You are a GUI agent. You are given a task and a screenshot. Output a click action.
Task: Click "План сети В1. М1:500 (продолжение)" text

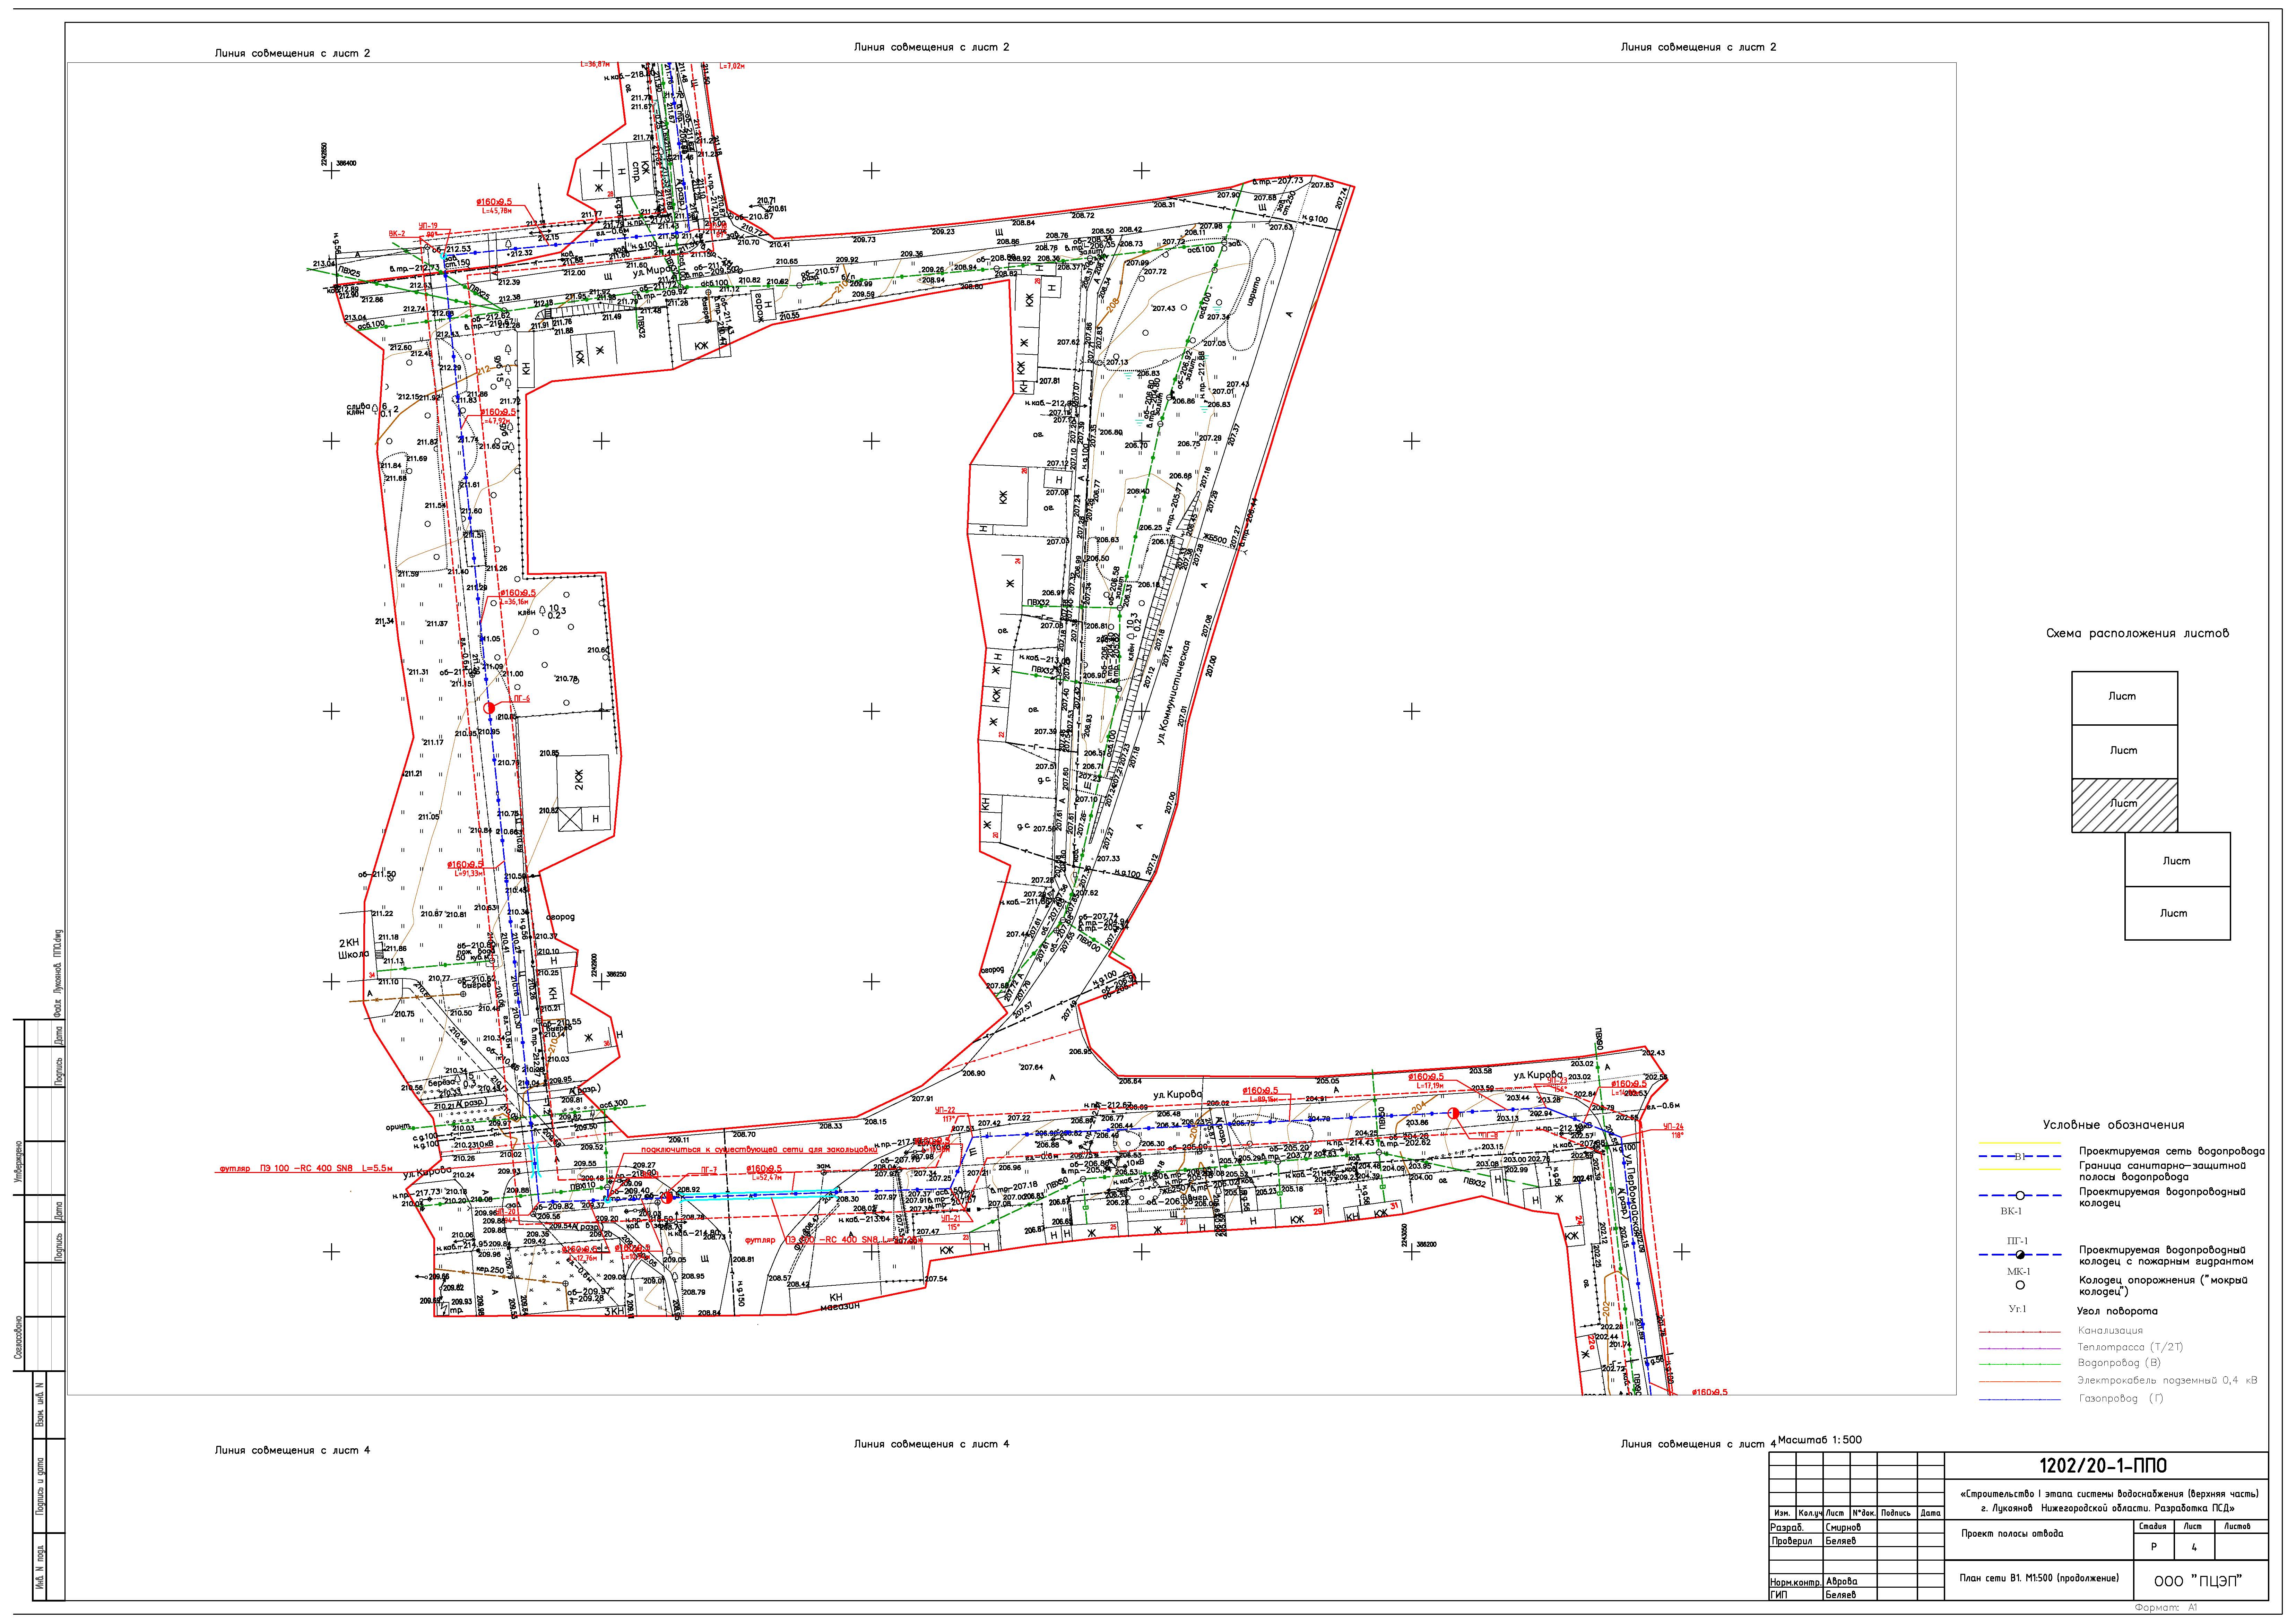[2039, 1578]
